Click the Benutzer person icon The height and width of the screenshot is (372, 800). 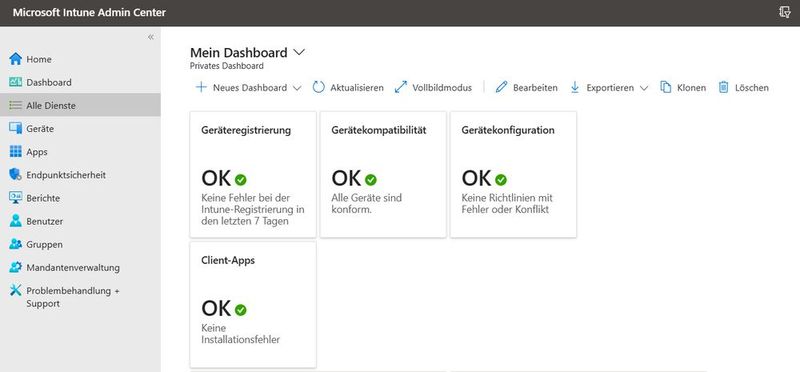(16, 221)
